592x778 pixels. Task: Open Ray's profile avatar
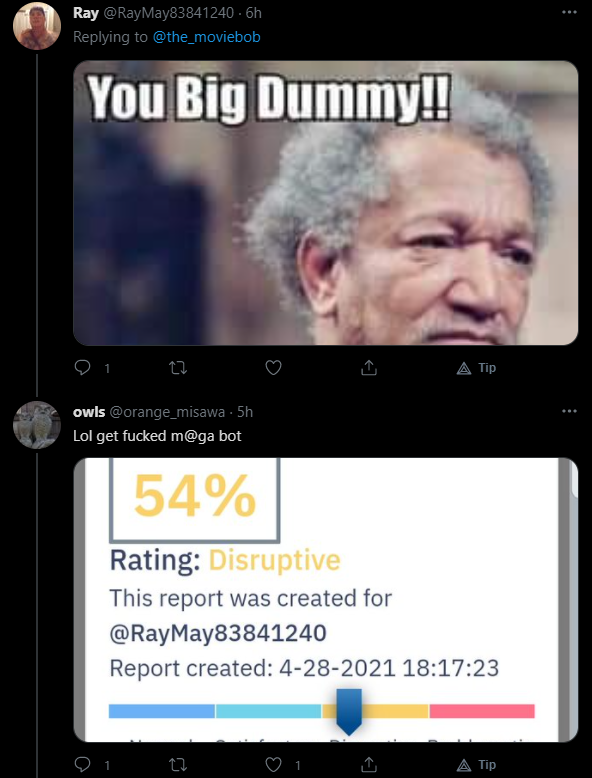point(37,26)
